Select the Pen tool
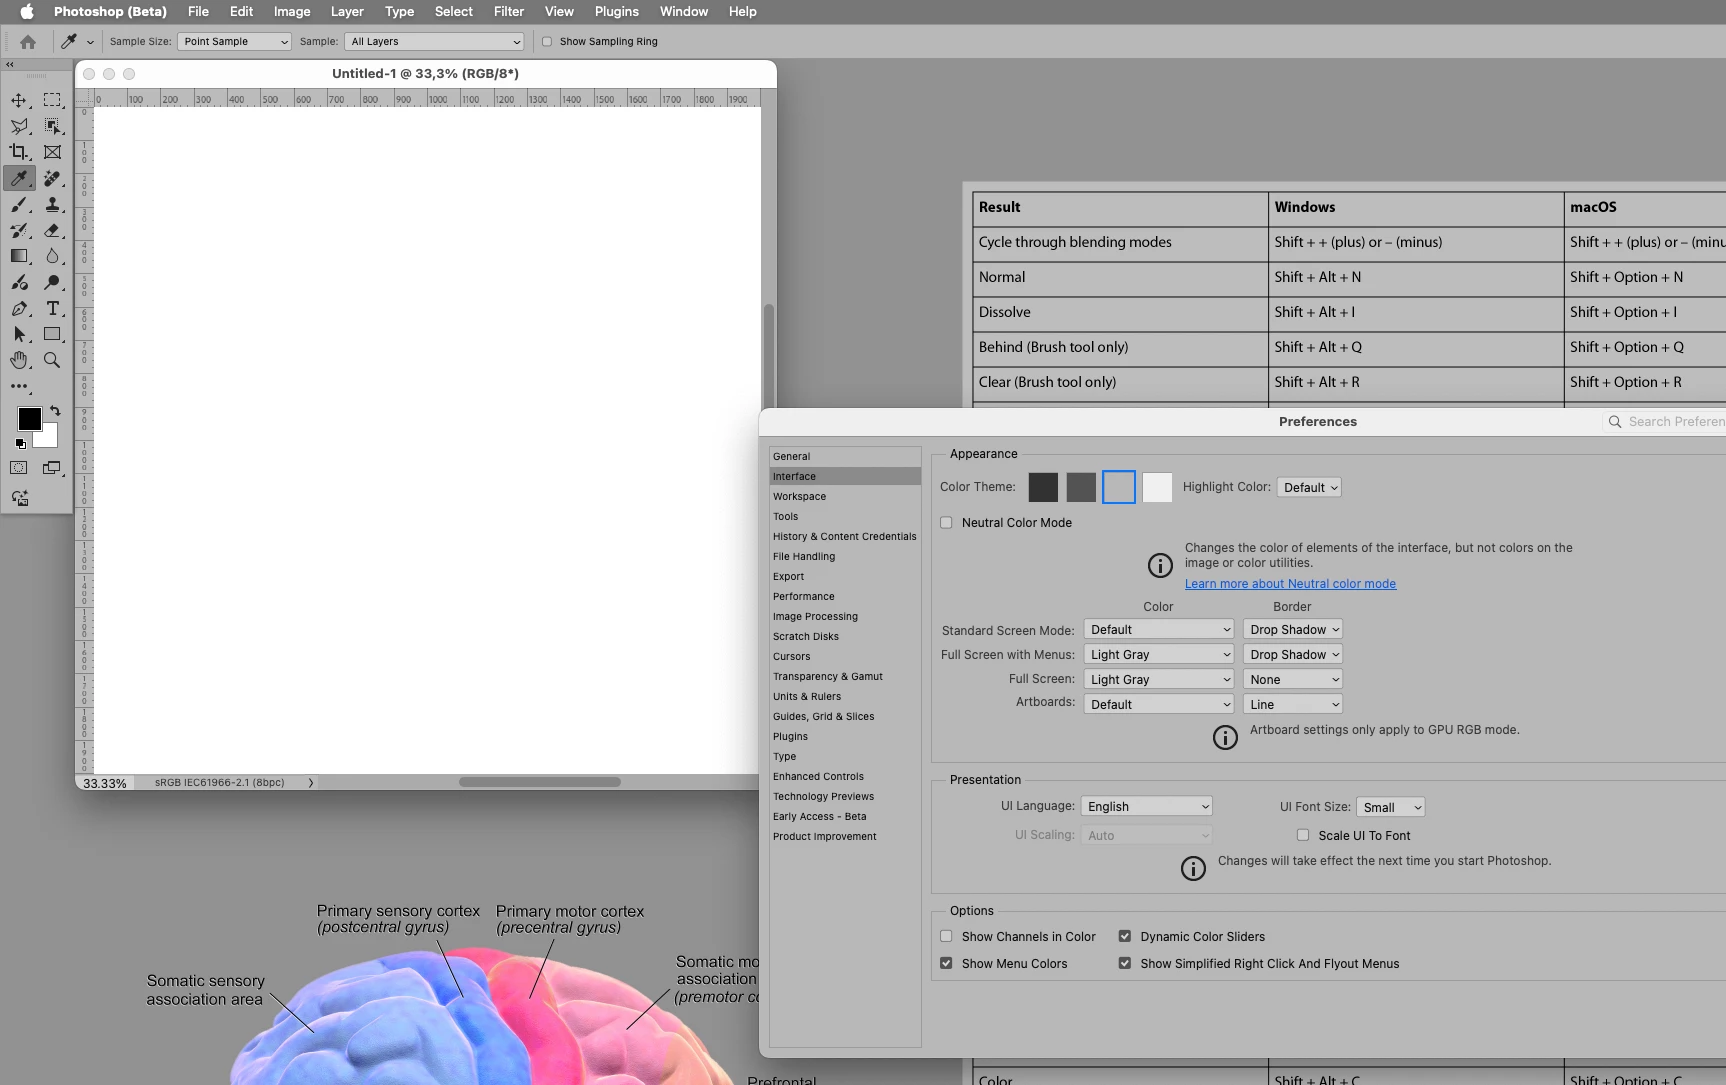The image size is (1726, 1085). 19,308
